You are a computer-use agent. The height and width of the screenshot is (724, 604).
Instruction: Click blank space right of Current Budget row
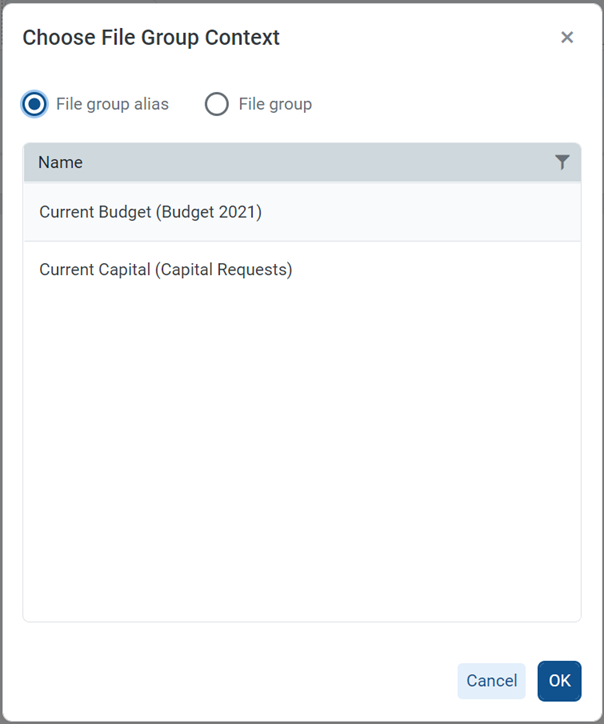click(x=420, y=212)
